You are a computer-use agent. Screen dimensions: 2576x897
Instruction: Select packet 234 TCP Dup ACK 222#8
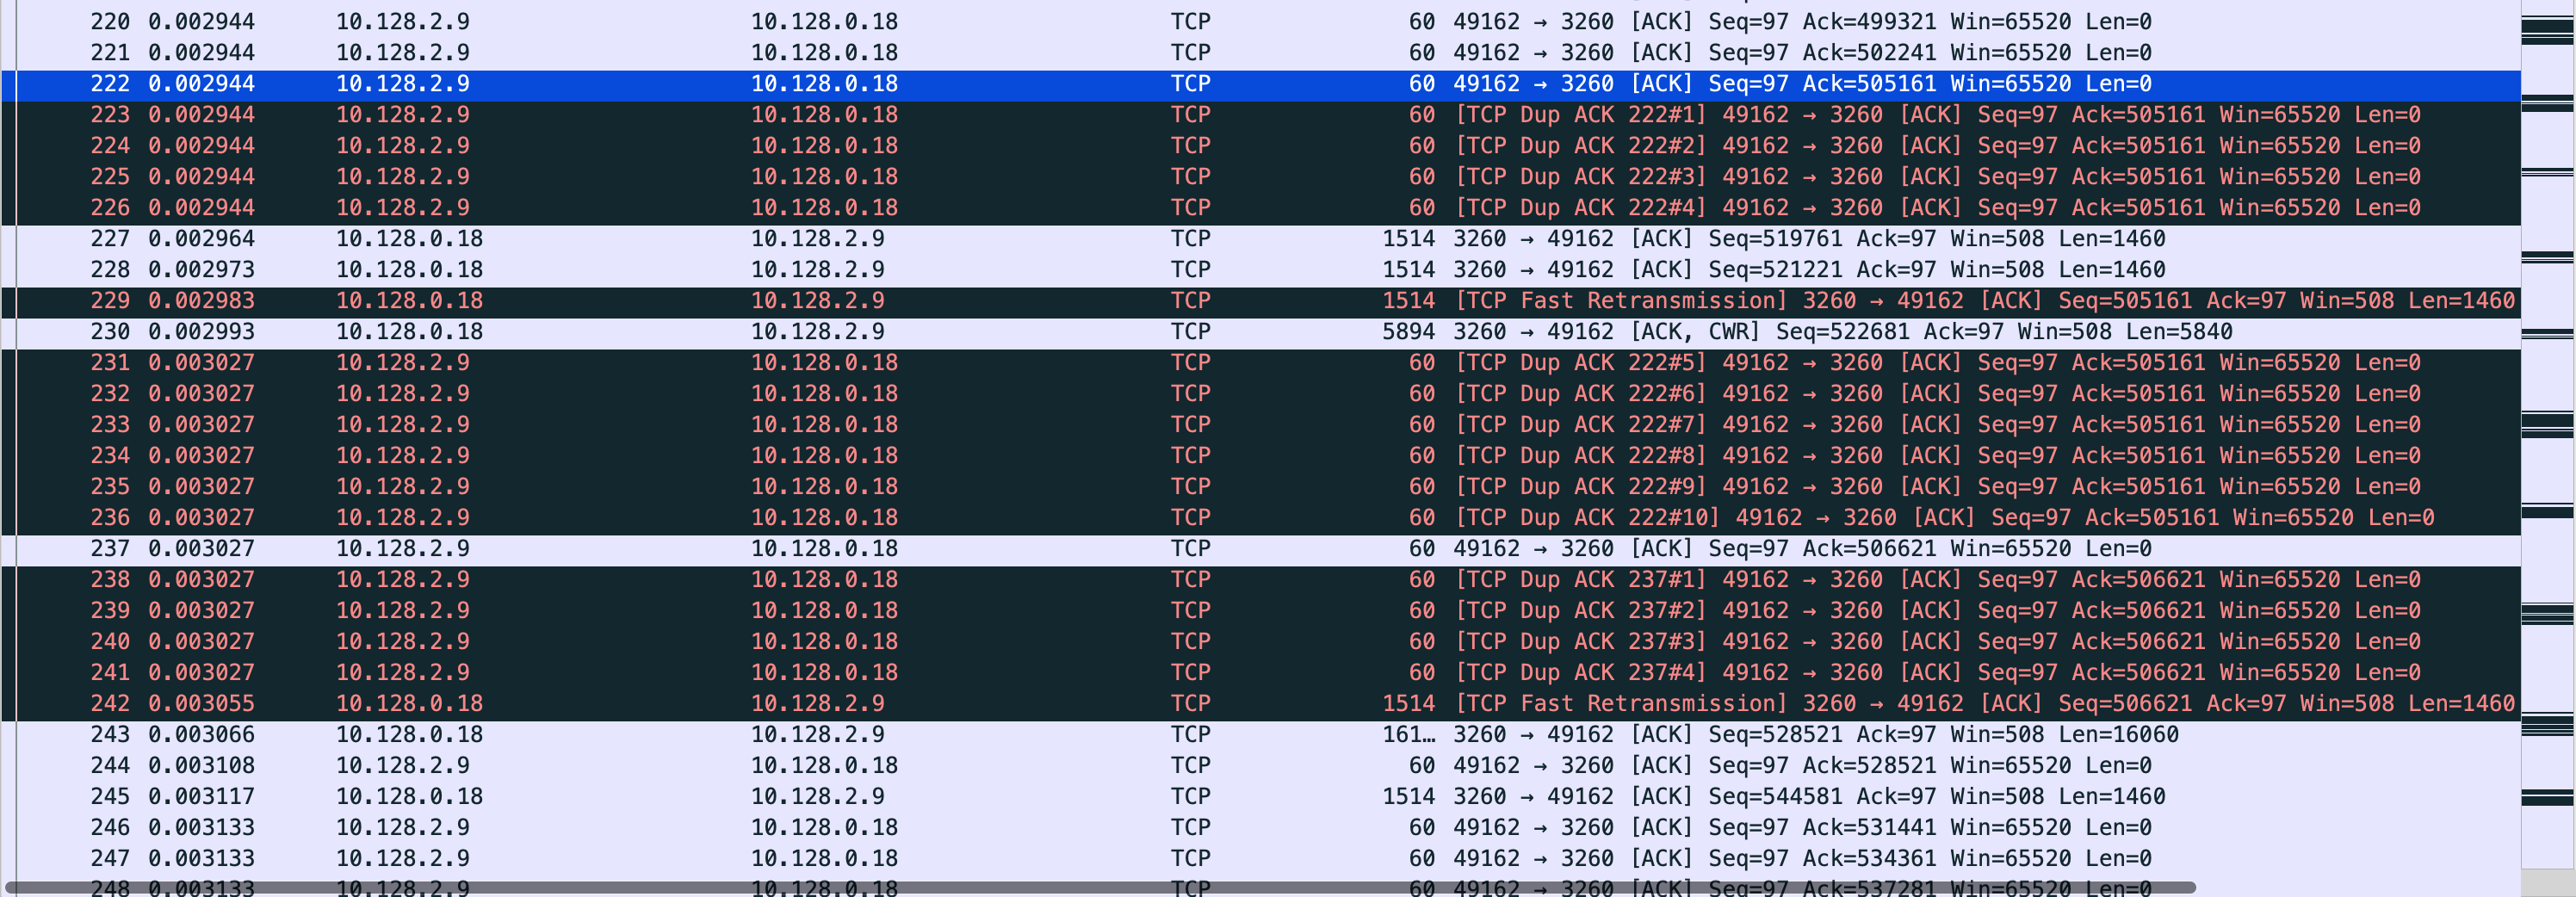(x=1260, y=456)
